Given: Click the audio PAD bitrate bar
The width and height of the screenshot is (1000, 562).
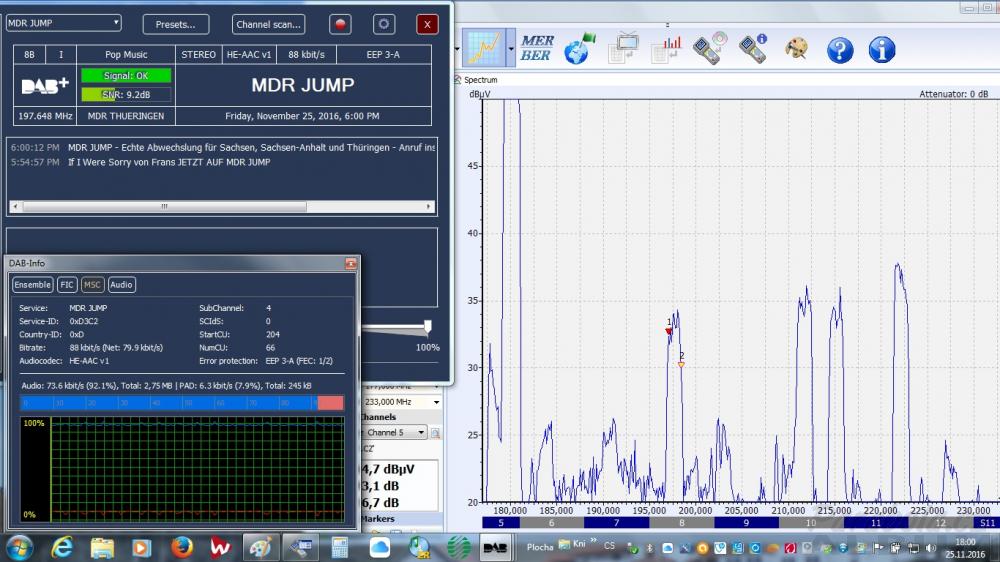Looking at the screenshot, I should [330, 403].
